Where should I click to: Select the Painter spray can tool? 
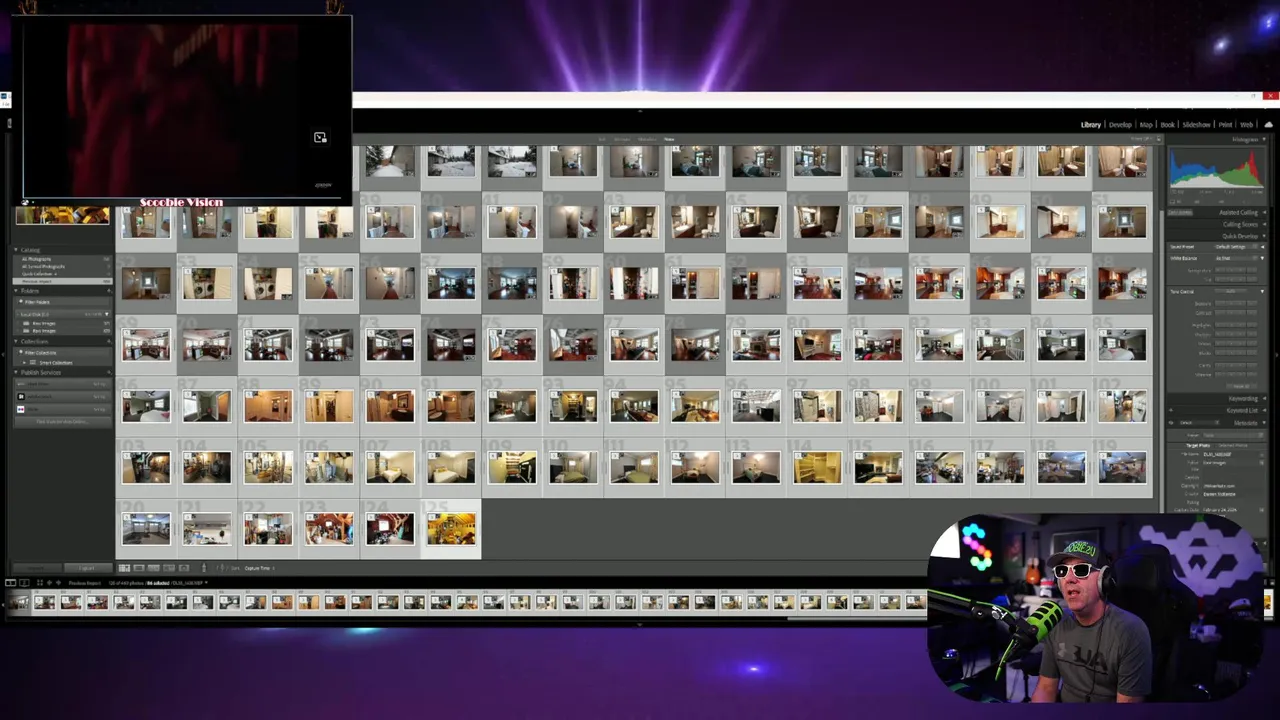point(204,568)
